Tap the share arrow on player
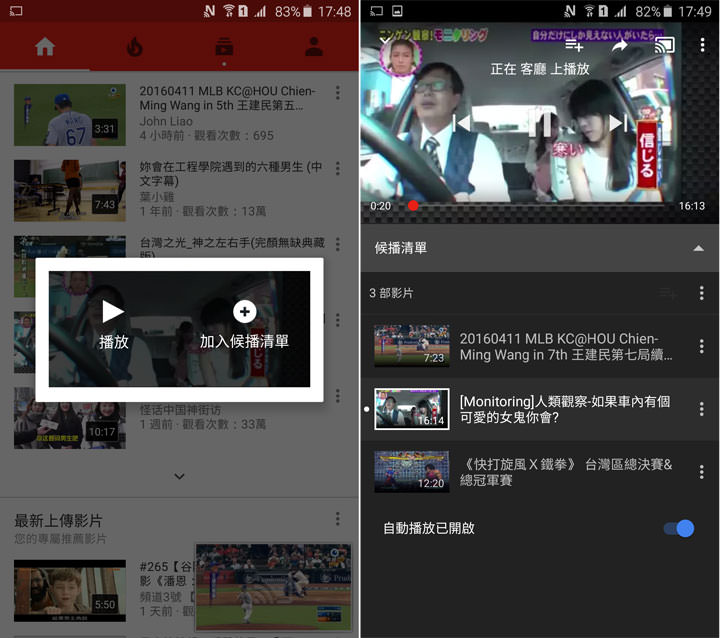The width and height of the screenshot is (720, 638). point(620,45)
